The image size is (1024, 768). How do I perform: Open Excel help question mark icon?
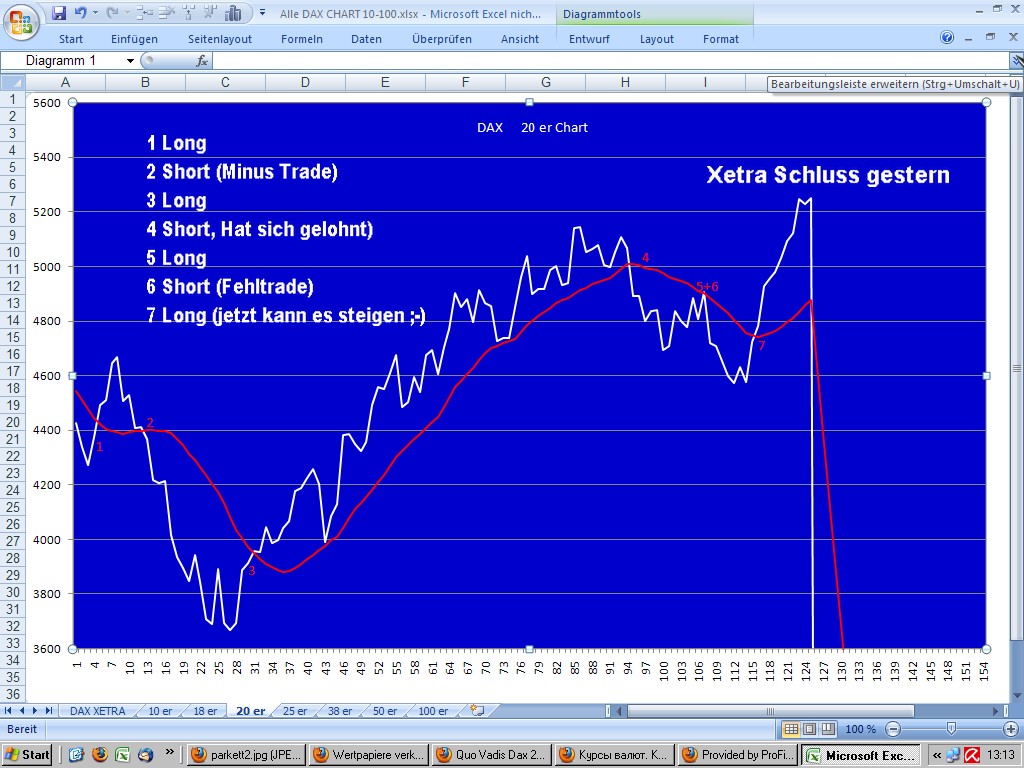(947, 37)
